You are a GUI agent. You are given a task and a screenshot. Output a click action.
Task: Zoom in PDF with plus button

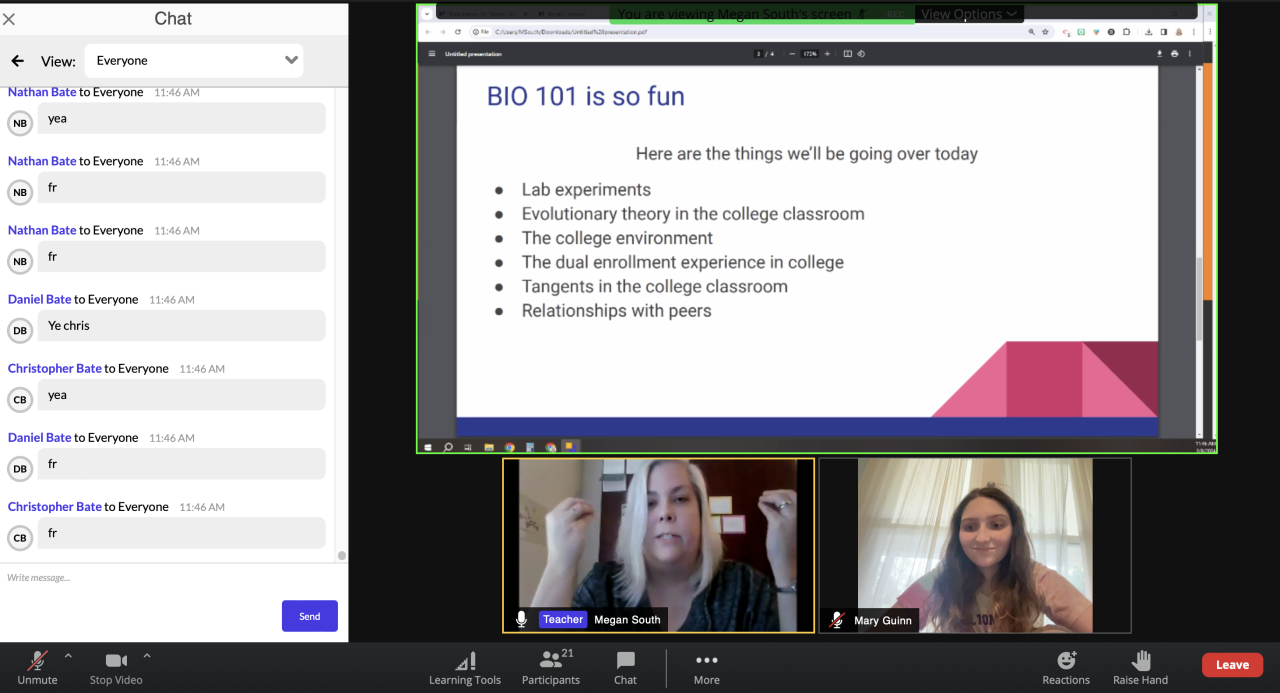tap(827, 53)
